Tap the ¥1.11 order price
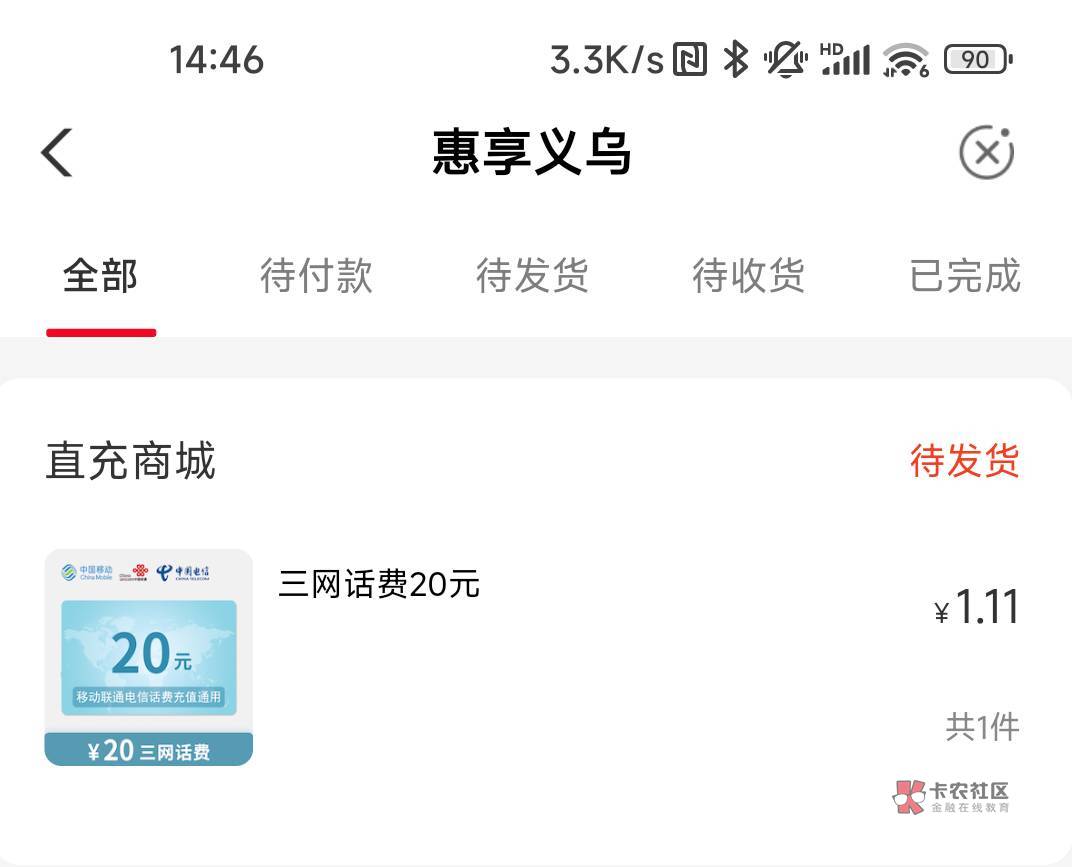The width and height of the screenshot is (1072, 867). click(976, 607)
